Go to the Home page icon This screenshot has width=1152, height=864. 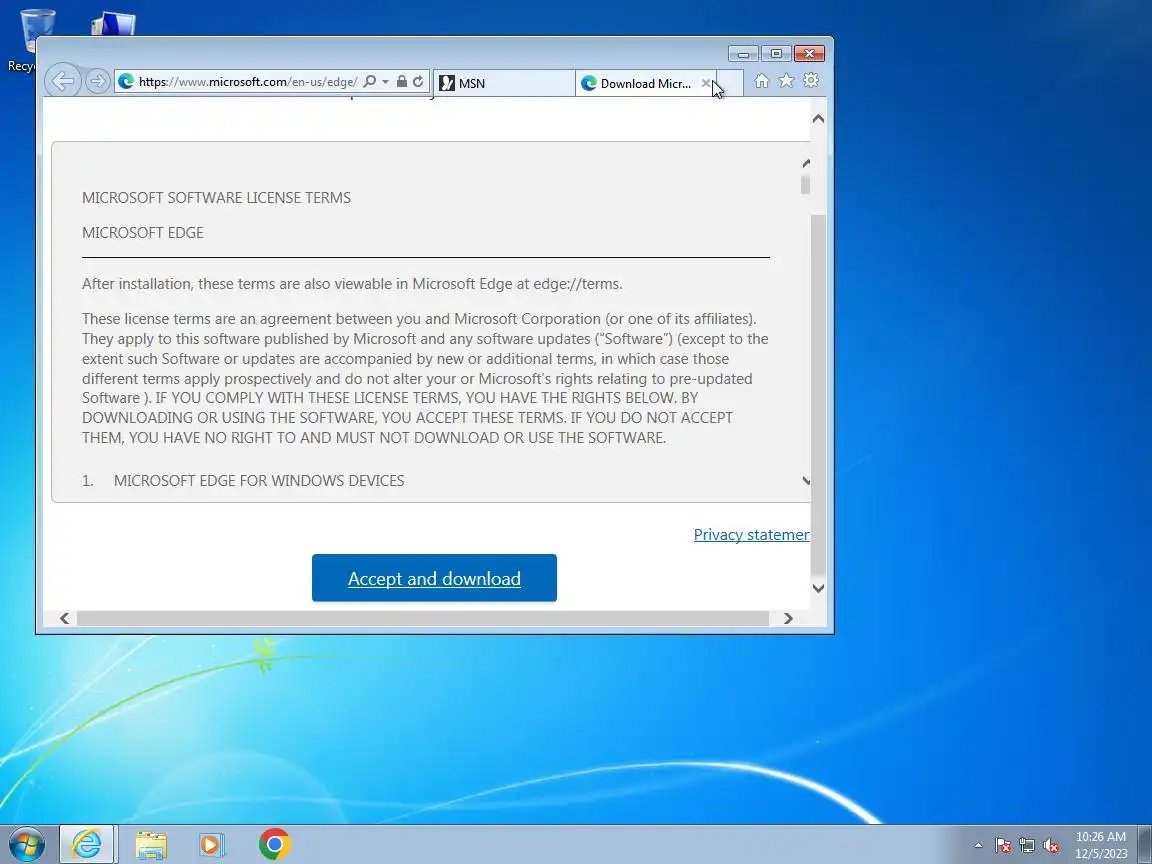[x=762, y=81]
